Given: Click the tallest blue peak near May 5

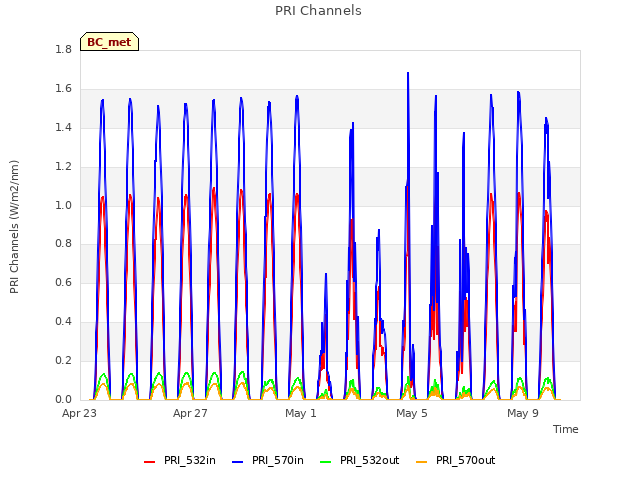Looking at the screenshot, I should pos(408,74).
